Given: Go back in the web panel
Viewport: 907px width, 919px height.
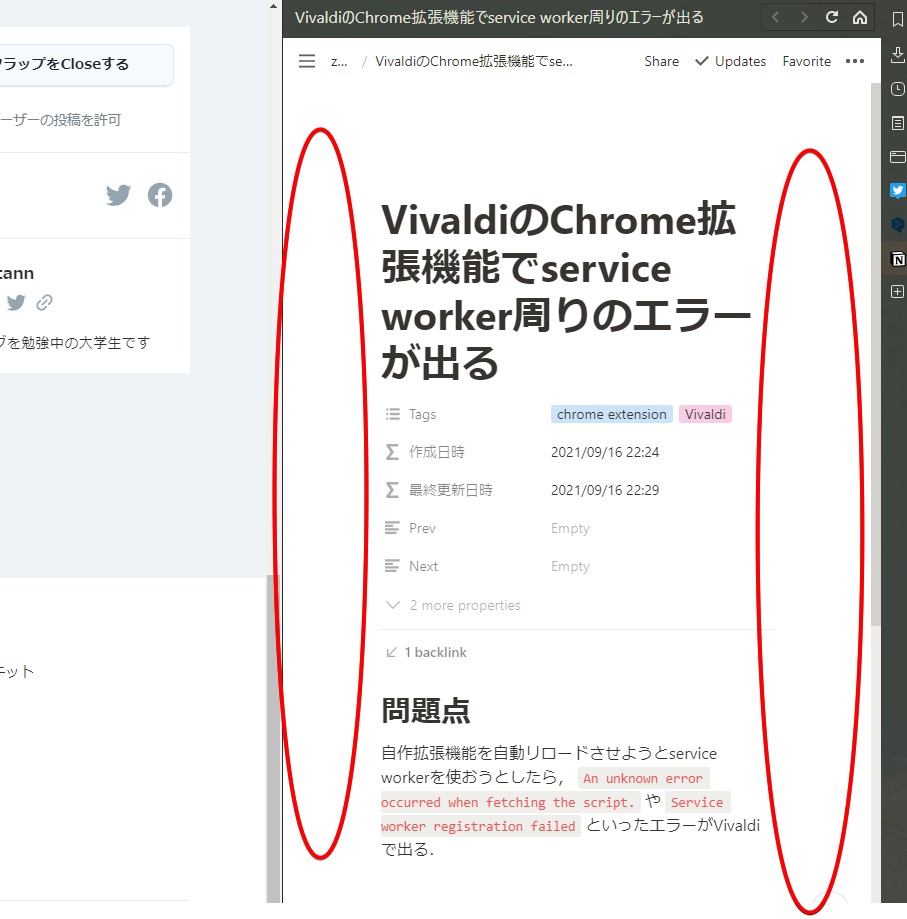Looking at the screenshot, I should pos(775,18).
